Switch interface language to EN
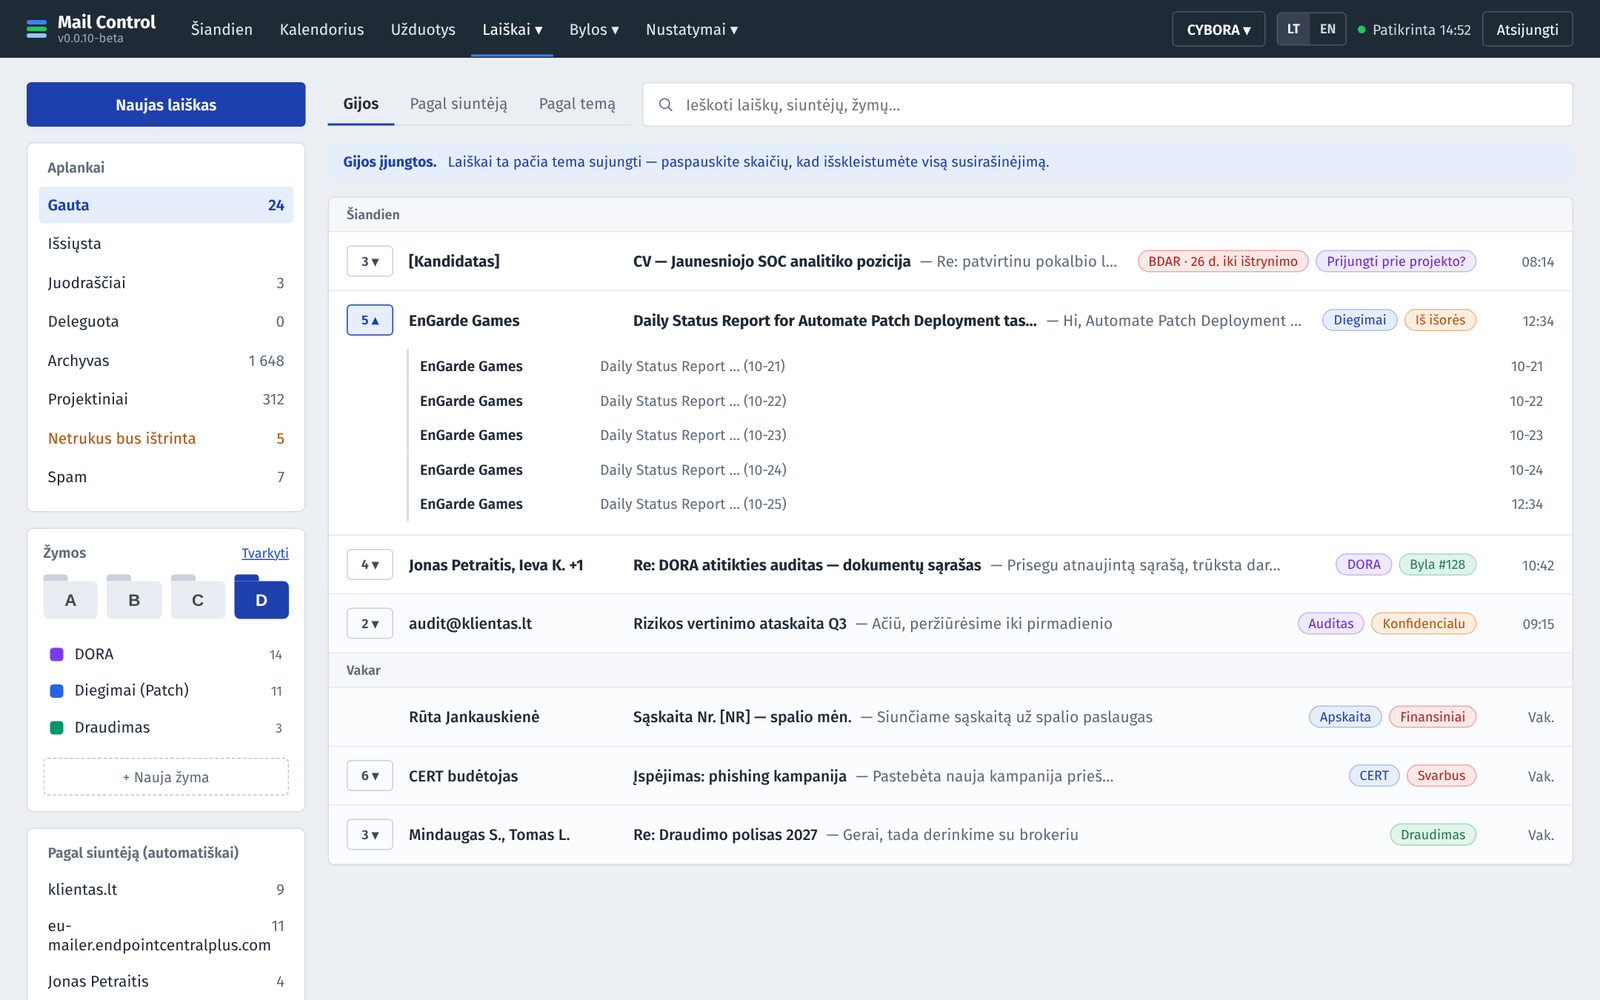This screenshot has height=1000, width=1600. point(1328,29)
